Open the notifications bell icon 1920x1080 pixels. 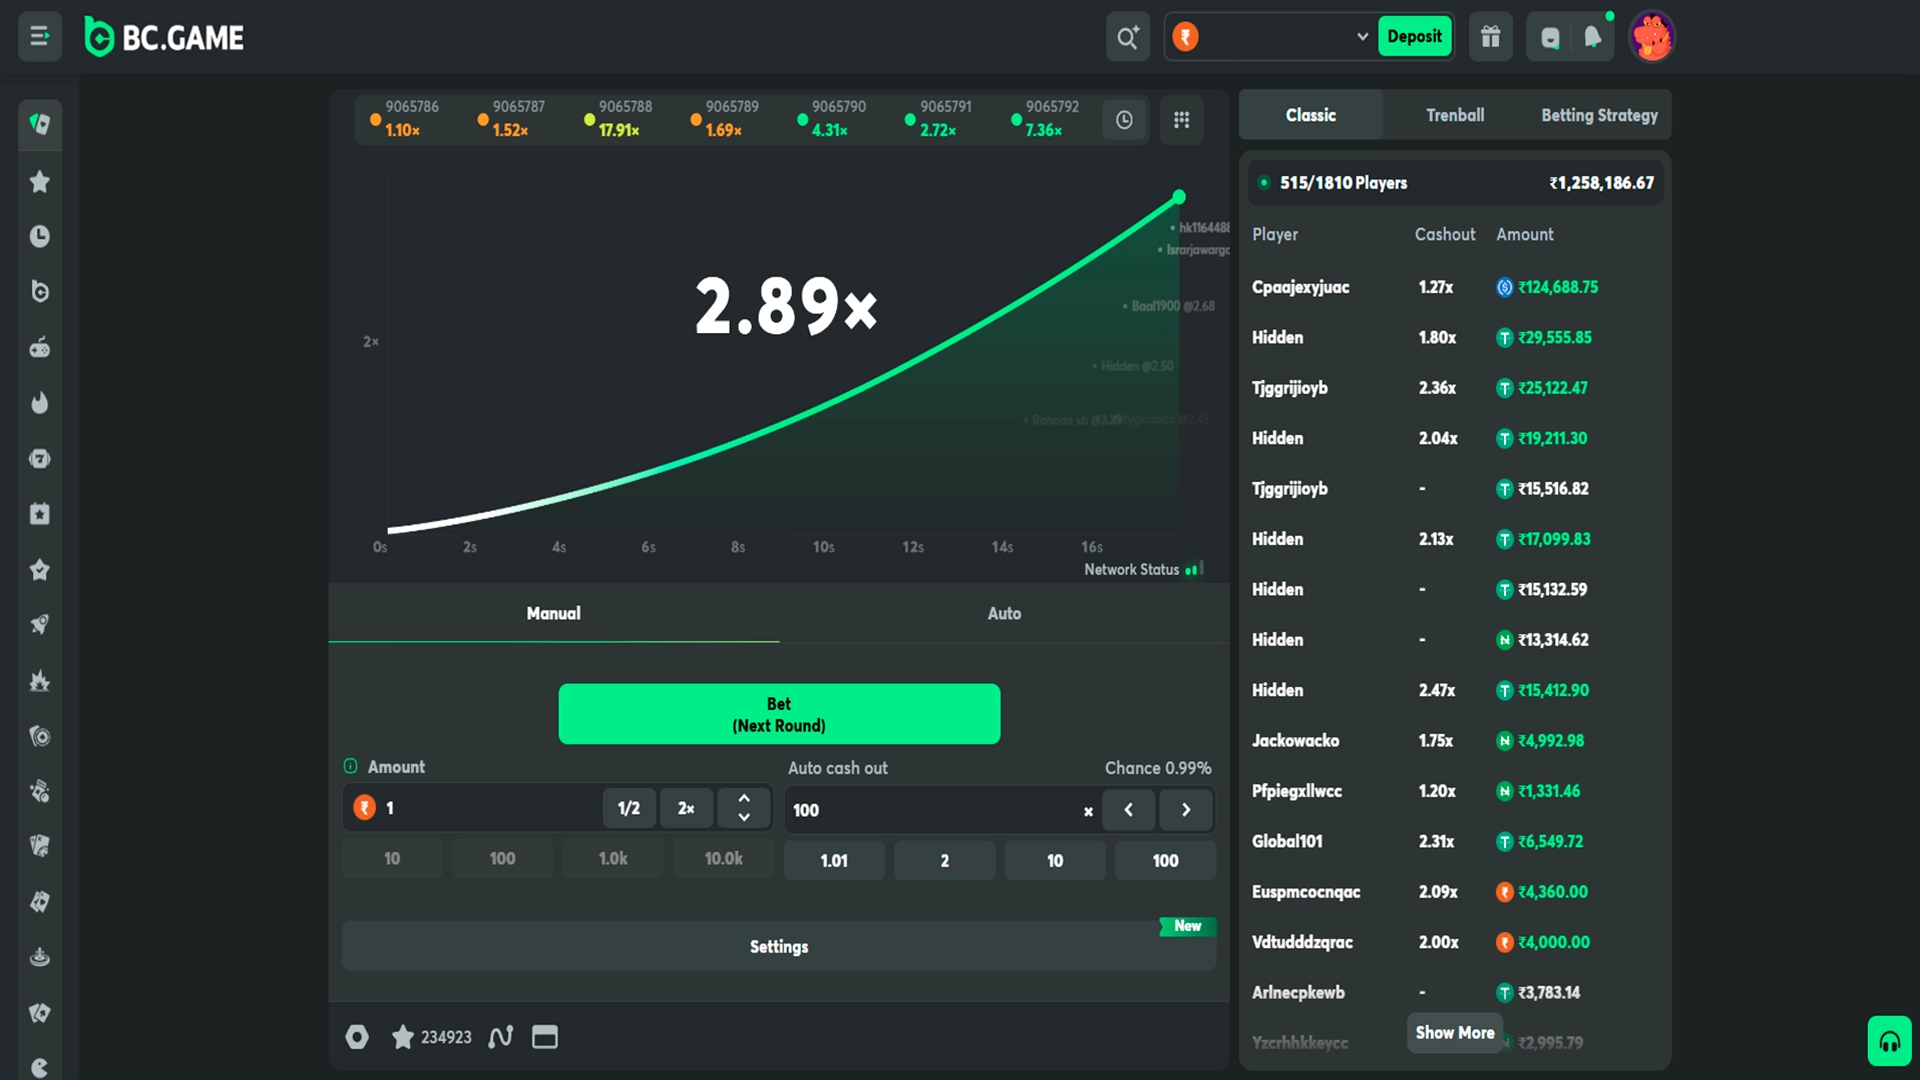1592,37
